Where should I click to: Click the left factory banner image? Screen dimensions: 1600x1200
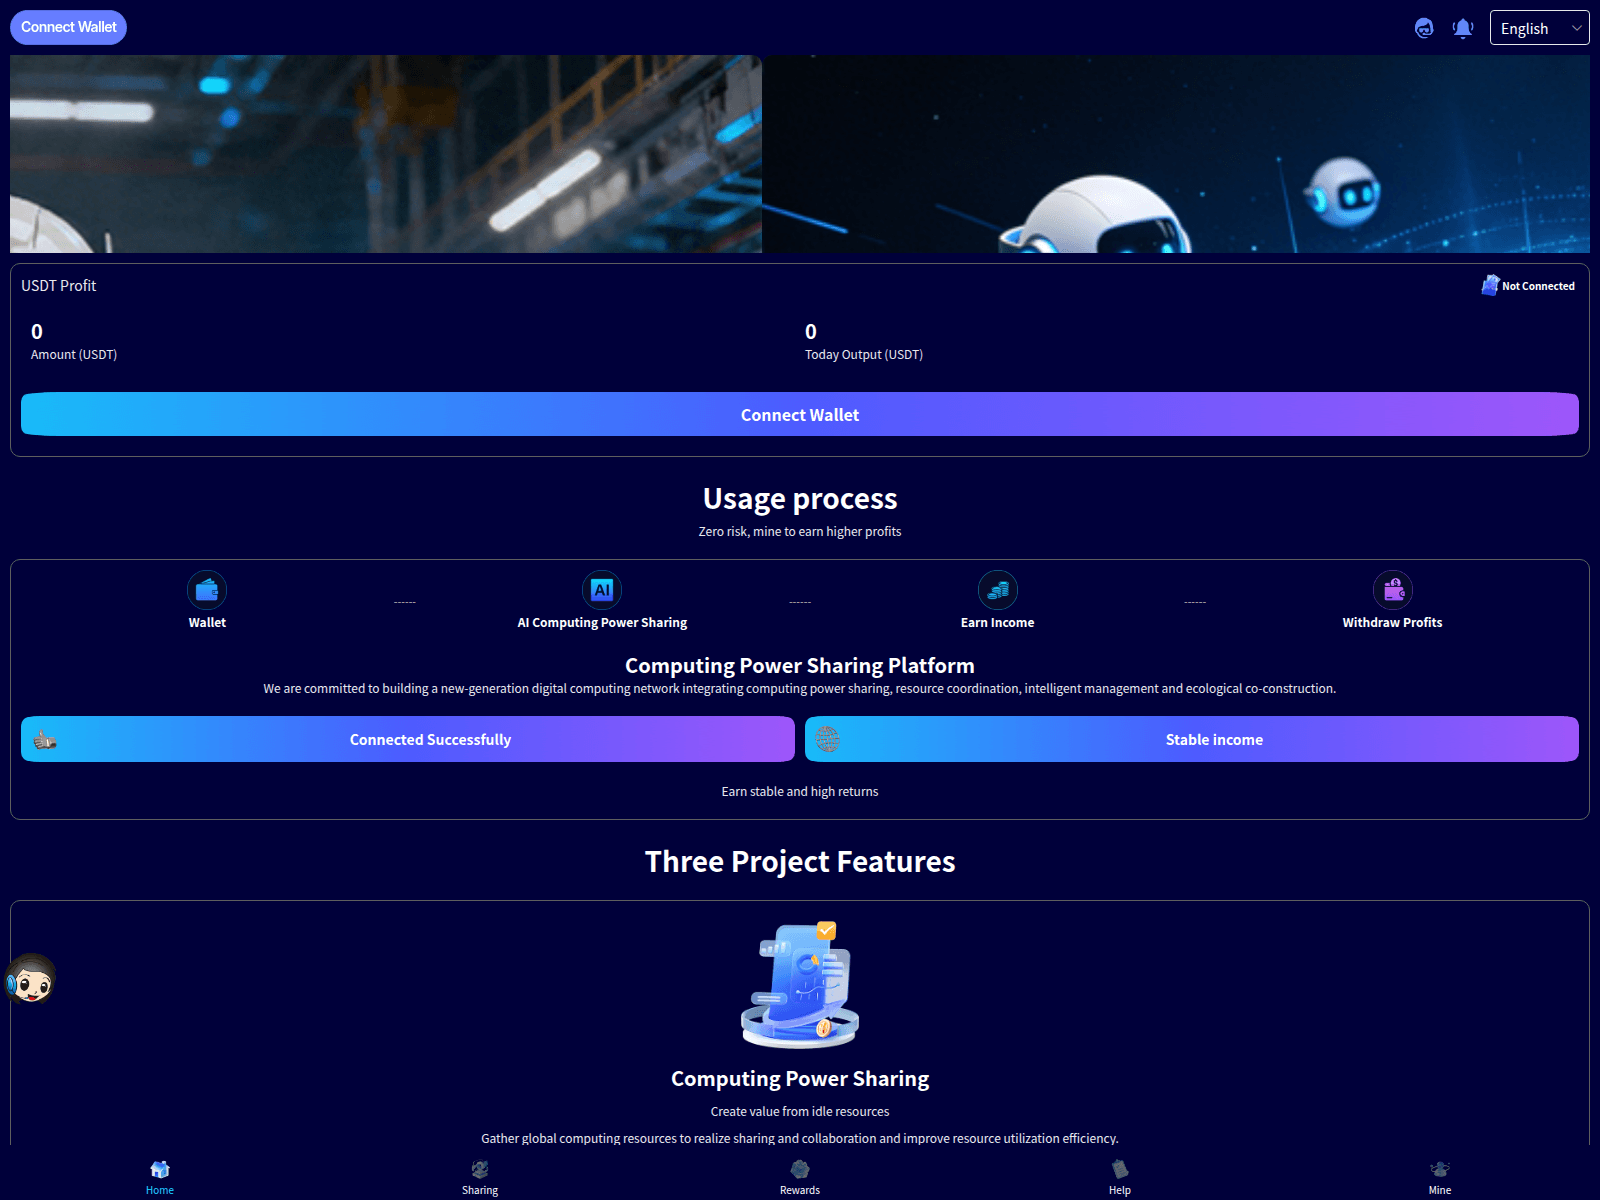[x=386, y=154]
